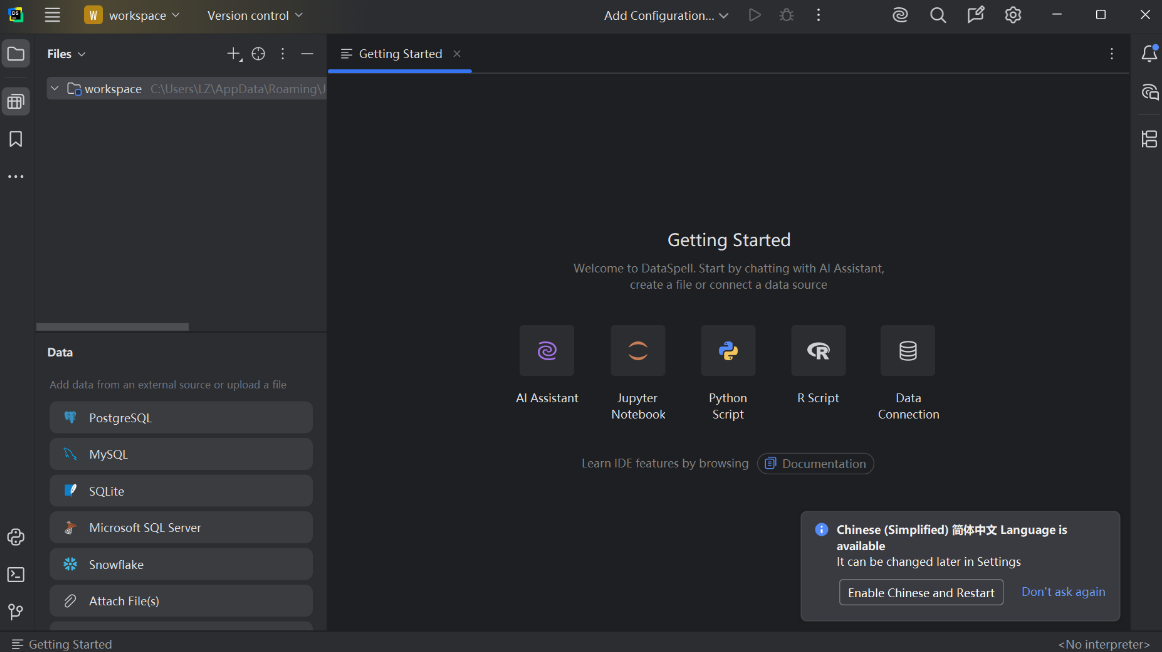Open the Notifications panel

[x=1149, y=54]
